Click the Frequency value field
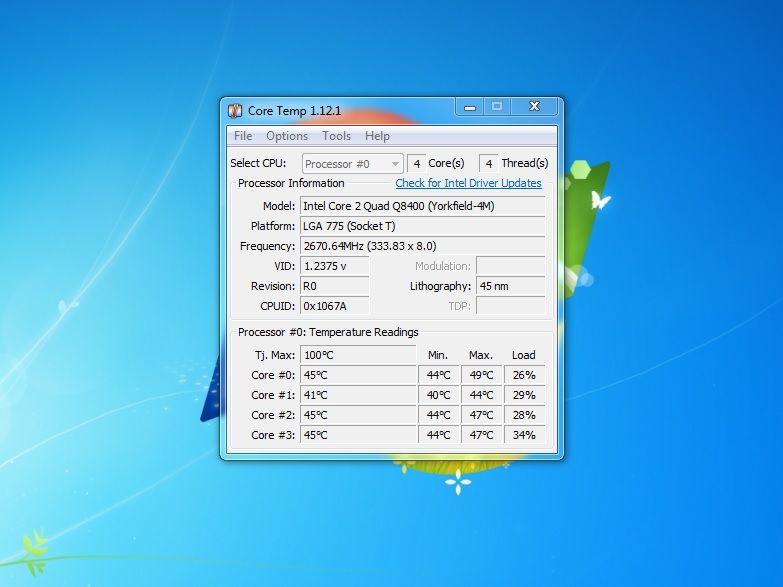The width and height of the screenshot is (783, 587). coord(422,246)
